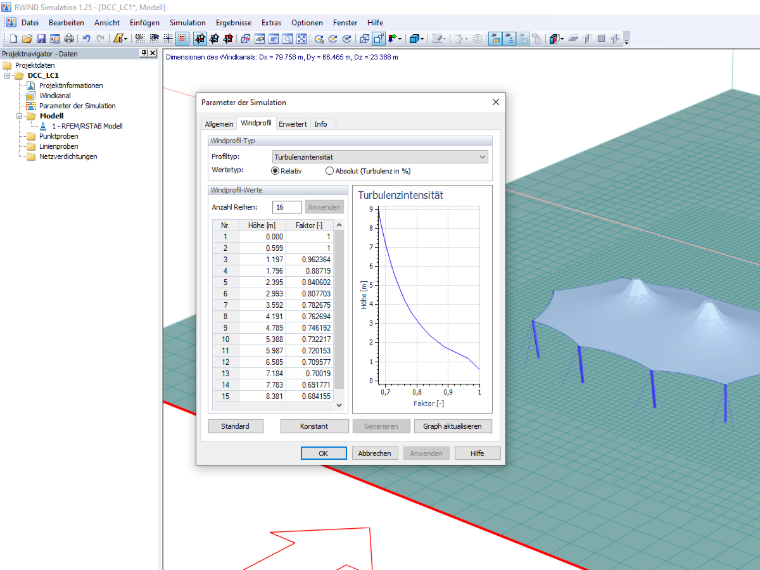Pin the Projektnavigator panel
This screenshot has width=760, height=570.
[x=143, y=53]
